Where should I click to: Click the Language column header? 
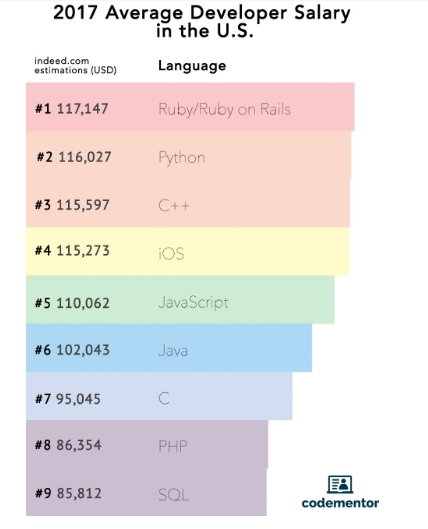[x=192, y=66]
